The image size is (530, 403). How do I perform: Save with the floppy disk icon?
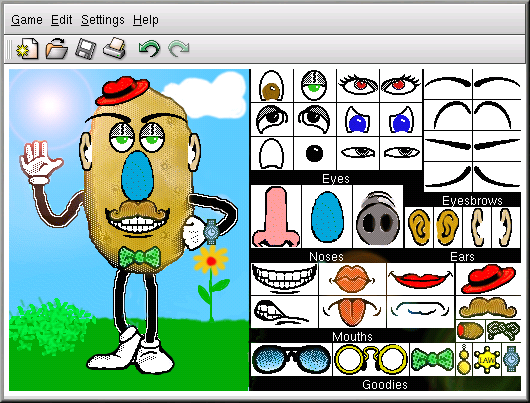click(x=86, y=49)
